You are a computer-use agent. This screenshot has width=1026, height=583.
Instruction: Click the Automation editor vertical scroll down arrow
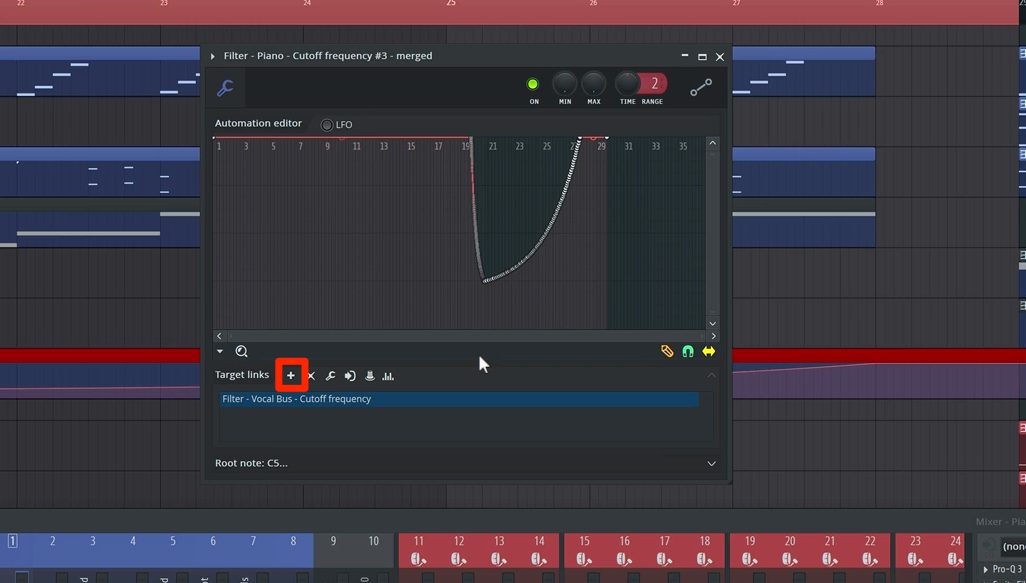point(713,323)
